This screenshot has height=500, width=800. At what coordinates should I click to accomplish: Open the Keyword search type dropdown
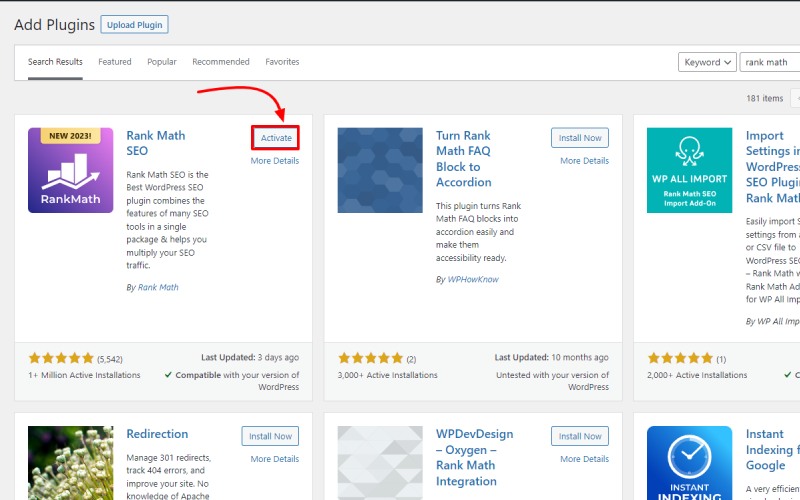(x=707, y=62)
